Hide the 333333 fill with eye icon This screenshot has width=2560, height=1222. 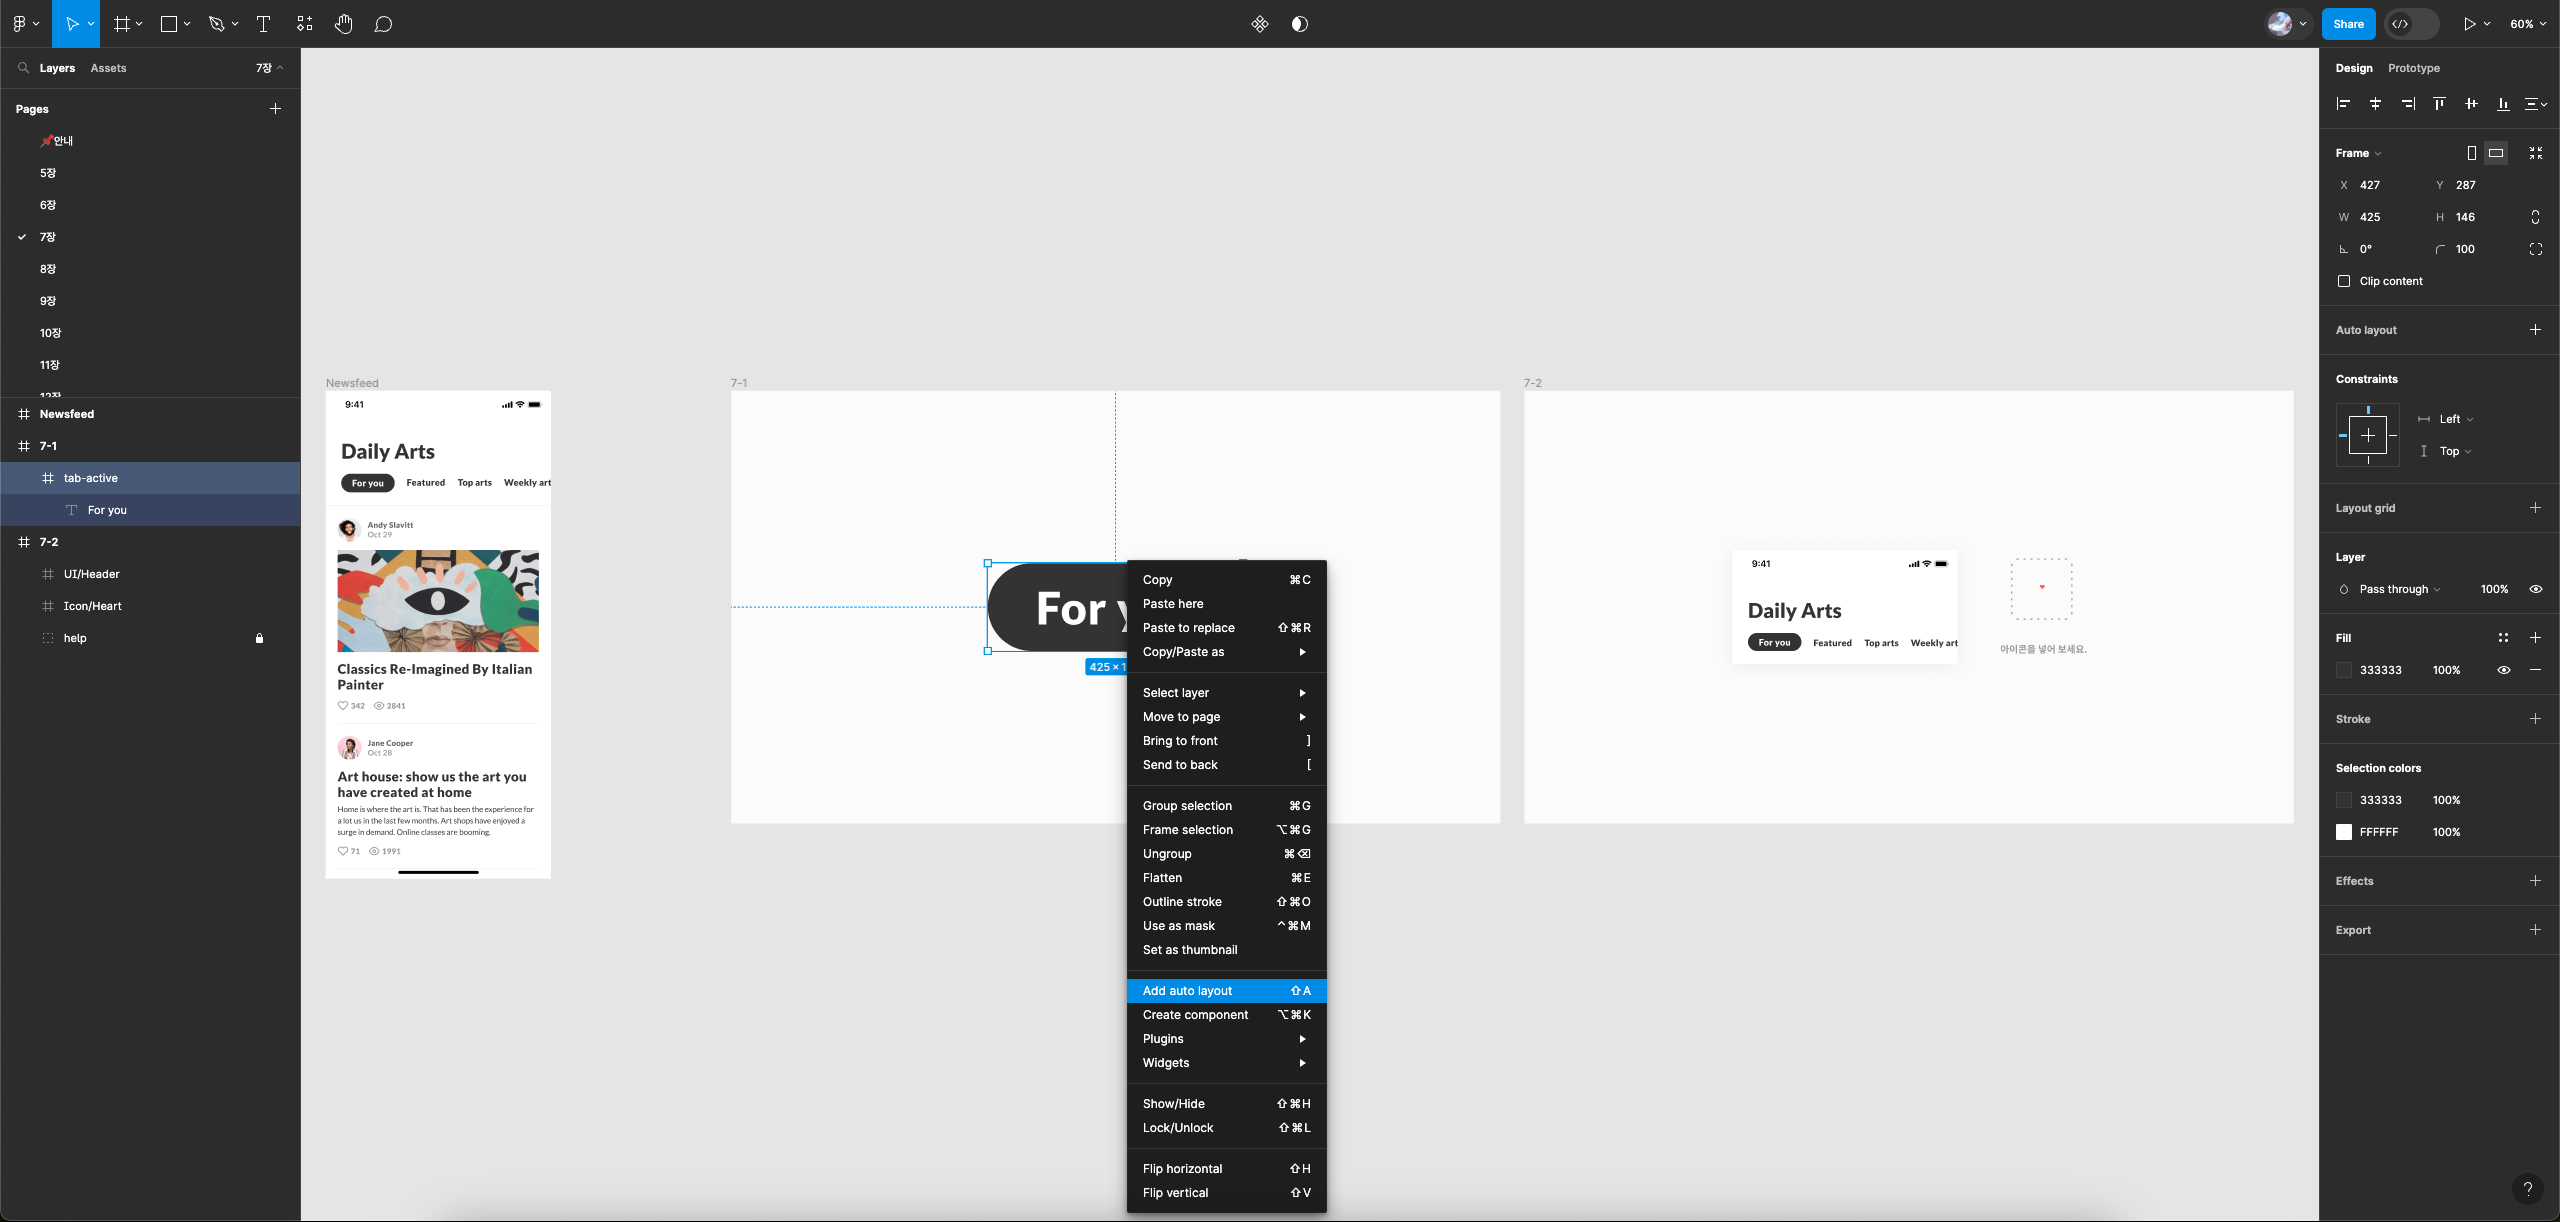click(2503, 670)
